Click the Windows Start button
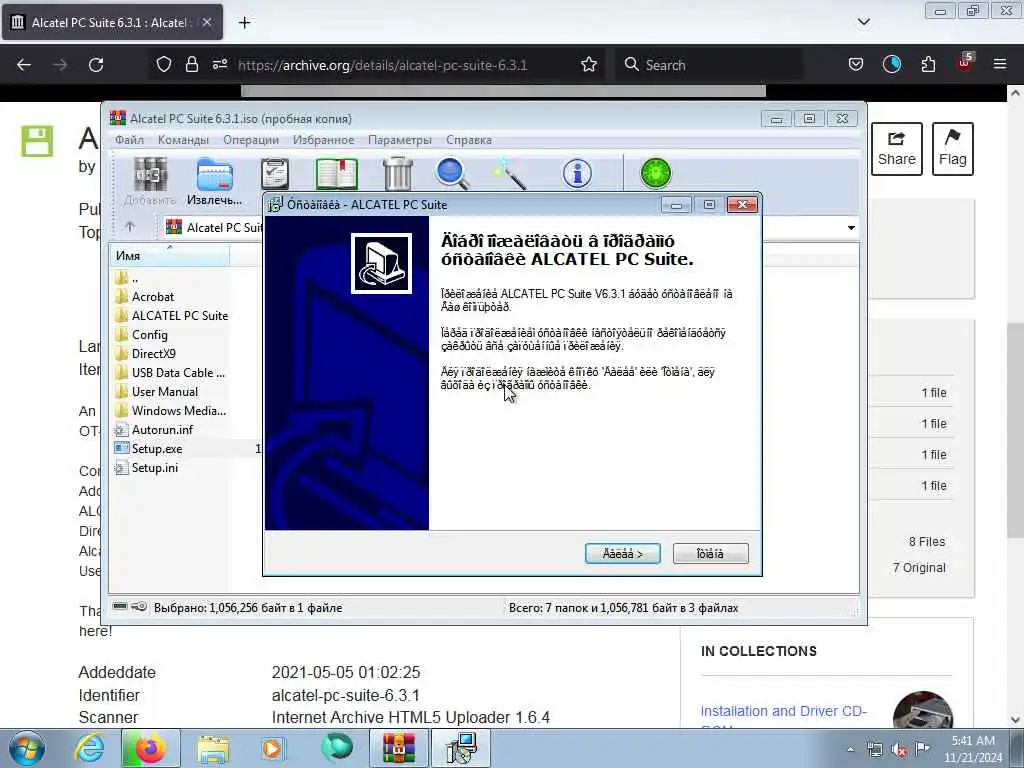 pos(26,748)
